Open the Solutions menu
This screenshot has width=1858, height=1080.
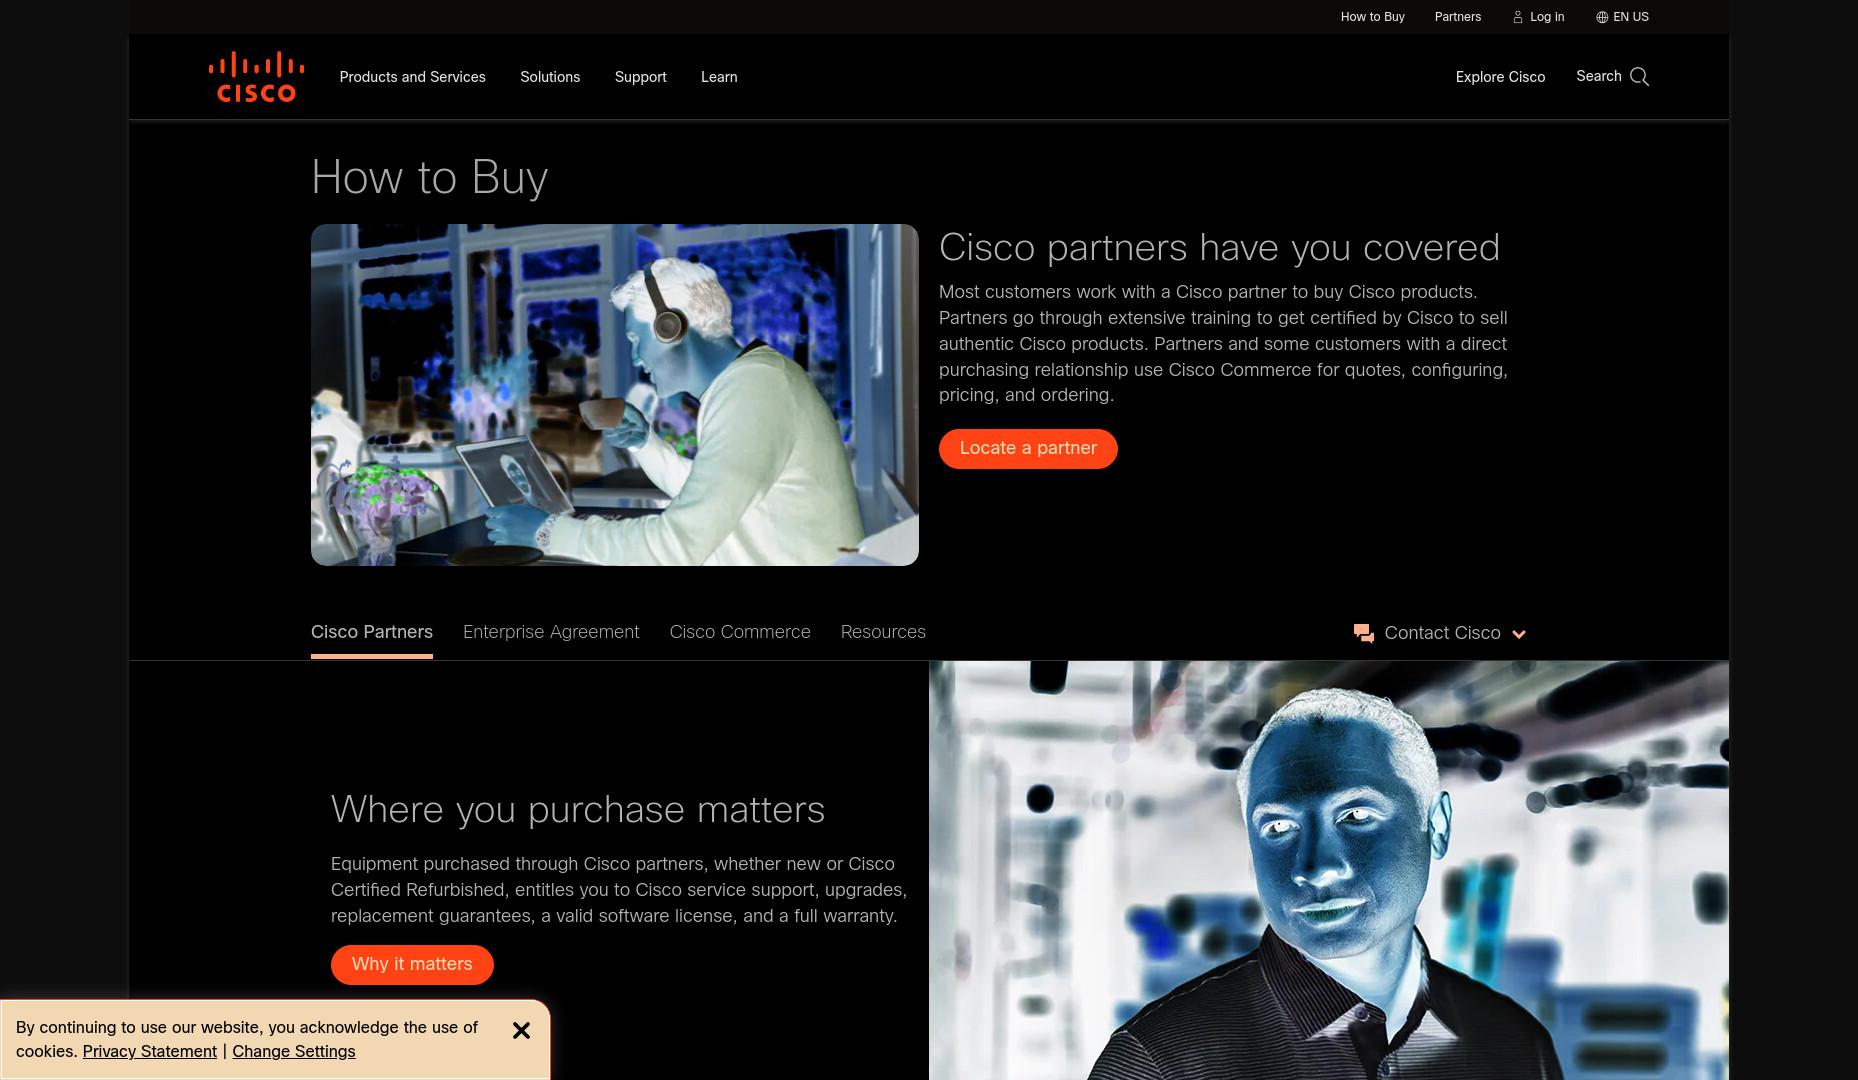(x=550, y=77)
